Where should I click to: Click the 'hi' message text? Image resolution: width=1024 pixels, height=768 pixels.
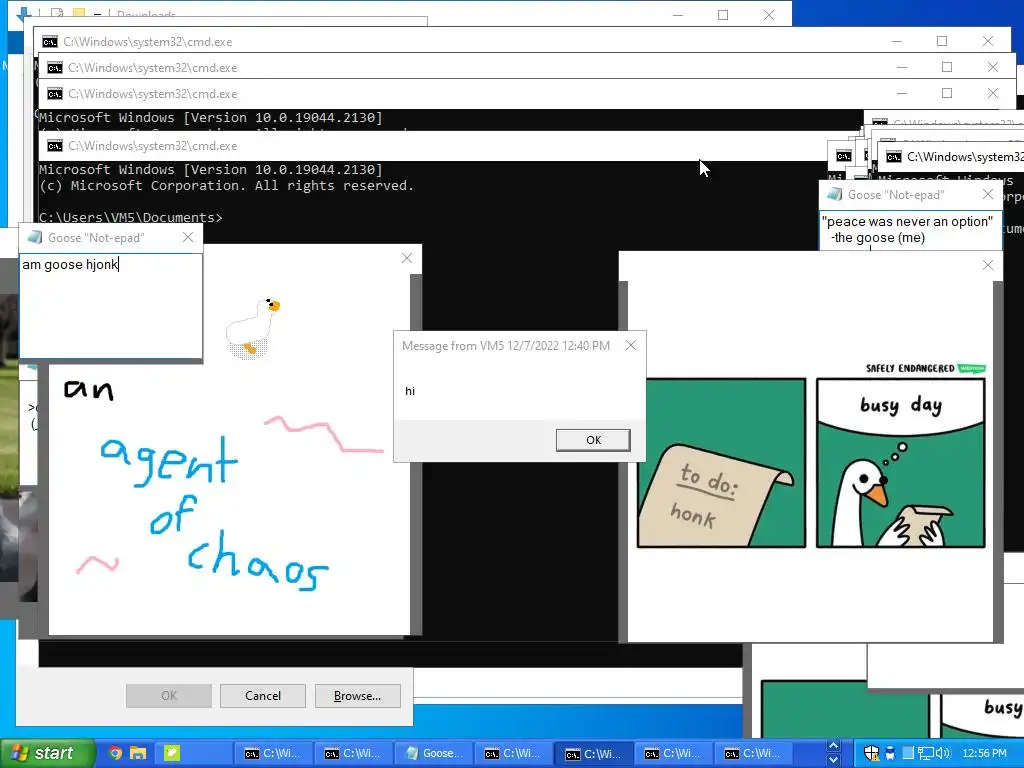point(409,391)
